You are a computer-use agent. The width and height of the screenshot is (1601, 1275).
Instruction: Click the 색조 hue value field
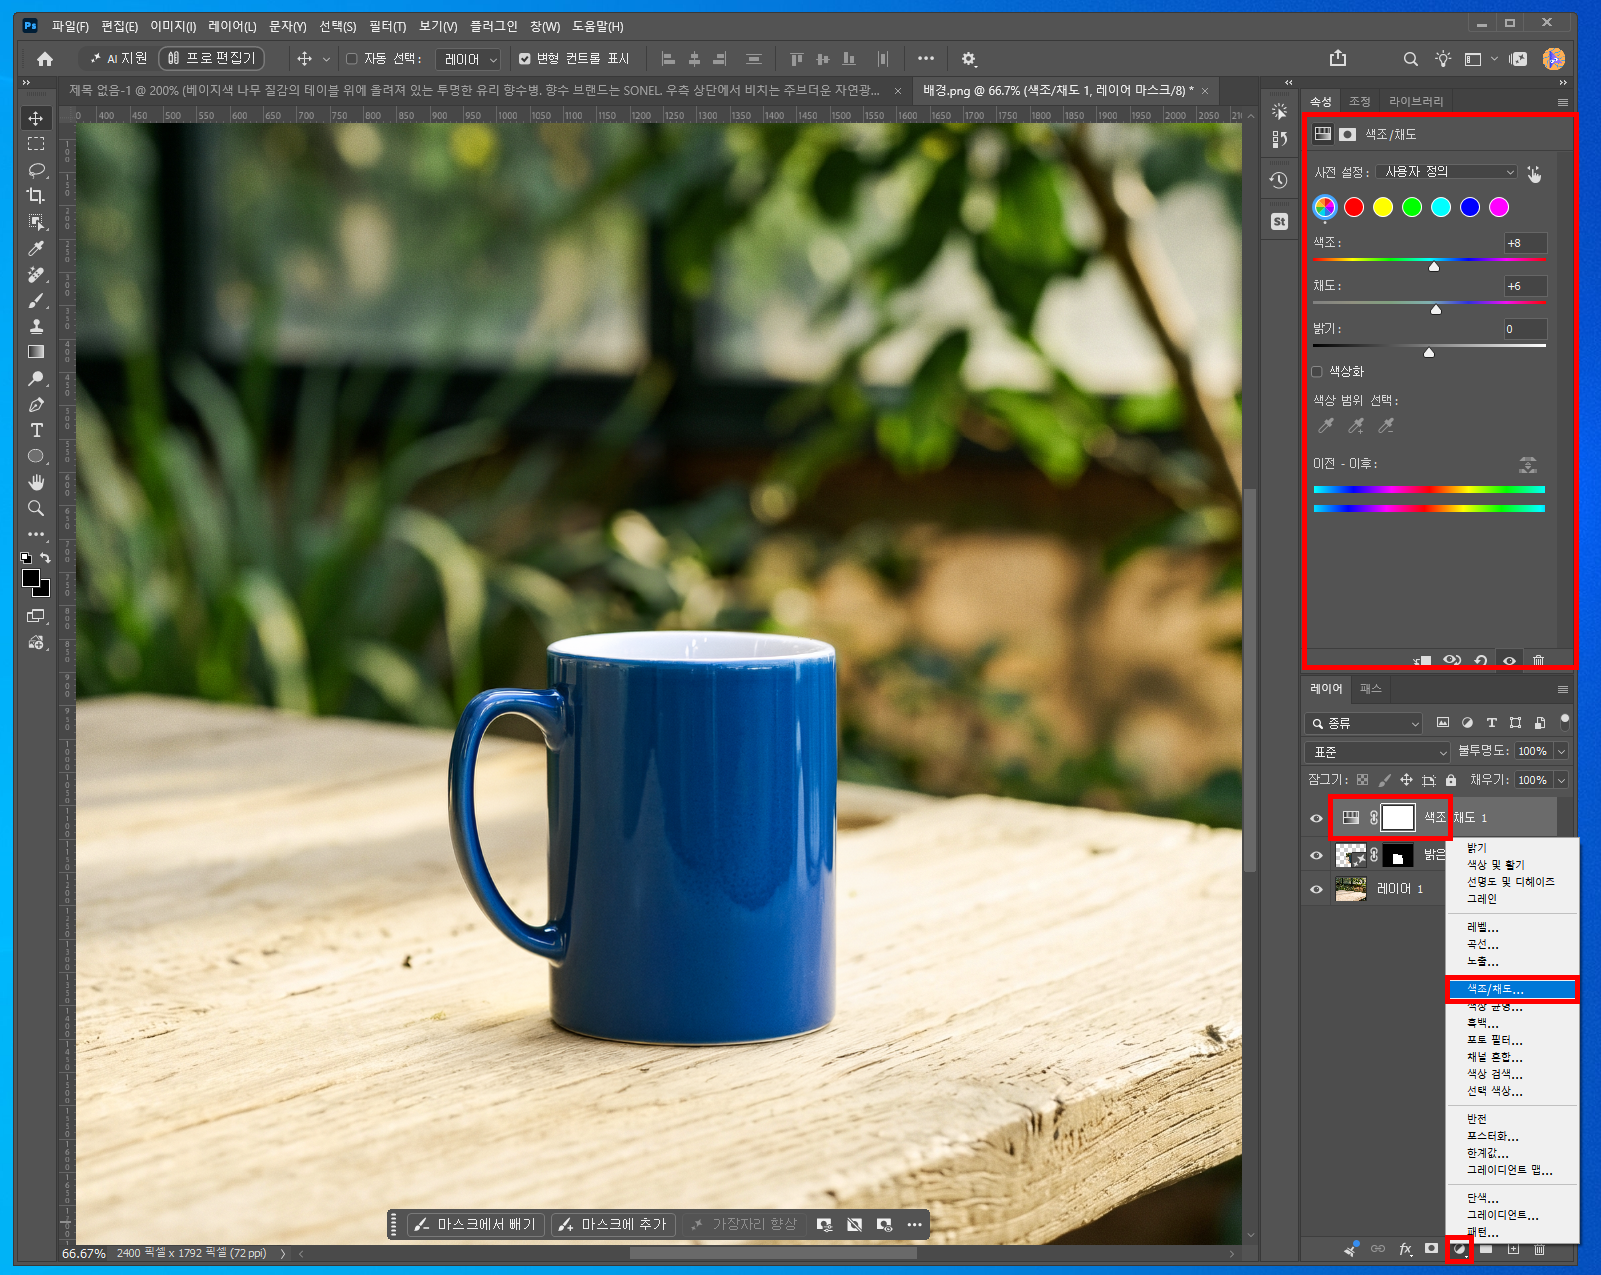click(1526, 243)
